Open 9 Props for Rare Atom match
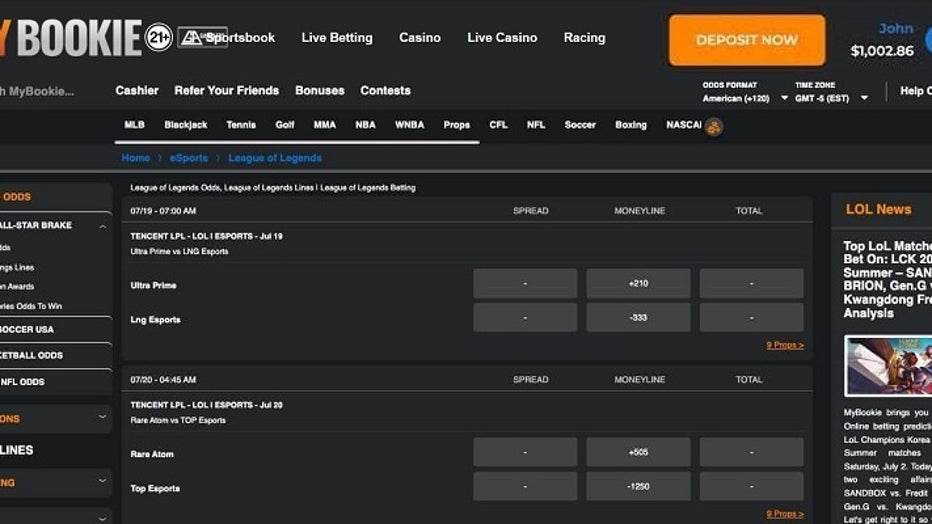 tap(785, 514)
